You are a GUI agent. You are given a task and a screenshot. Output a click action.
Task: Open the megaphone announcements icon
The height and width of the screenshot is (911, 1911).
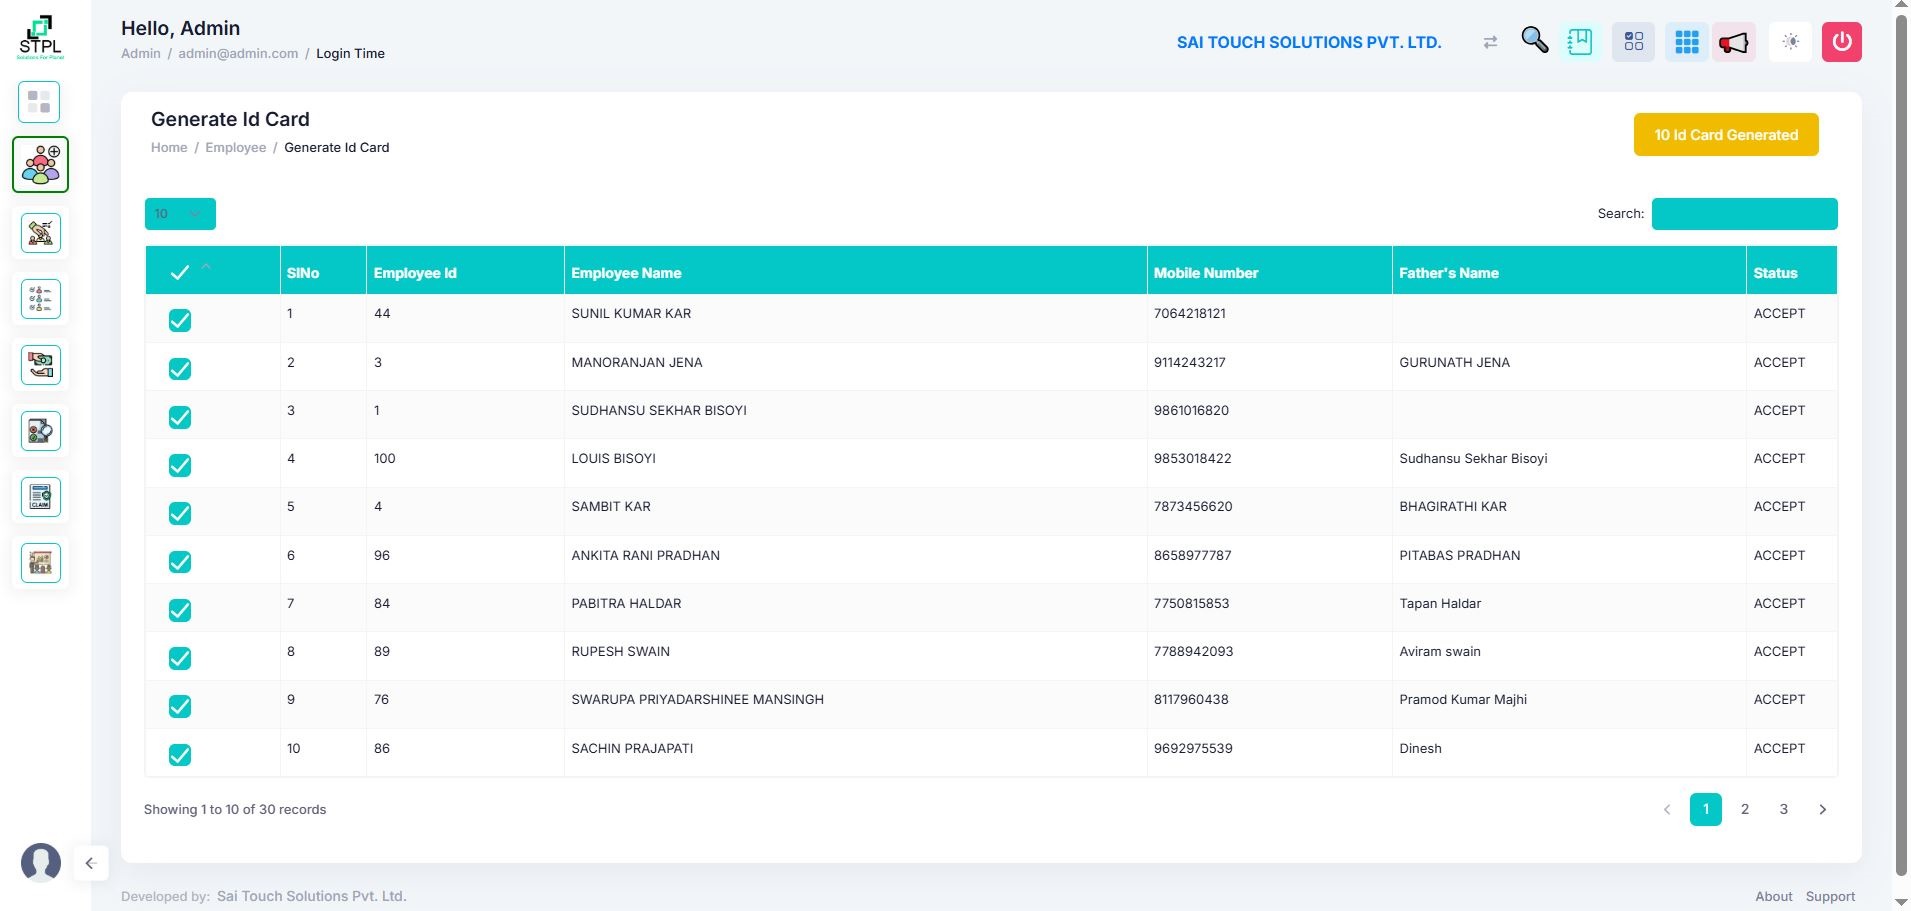pos(1734,42)
